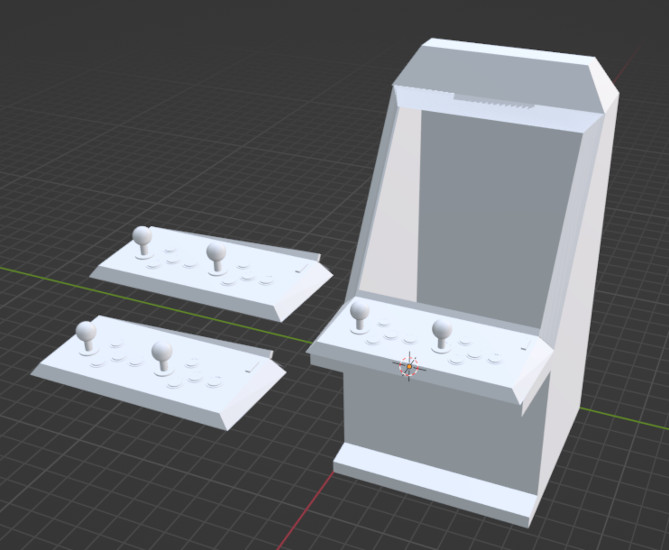Select the left joystick on the cabinet
The height and width of the screenshot is (550, 669).
pyautogui.click(x=361, y=315)
